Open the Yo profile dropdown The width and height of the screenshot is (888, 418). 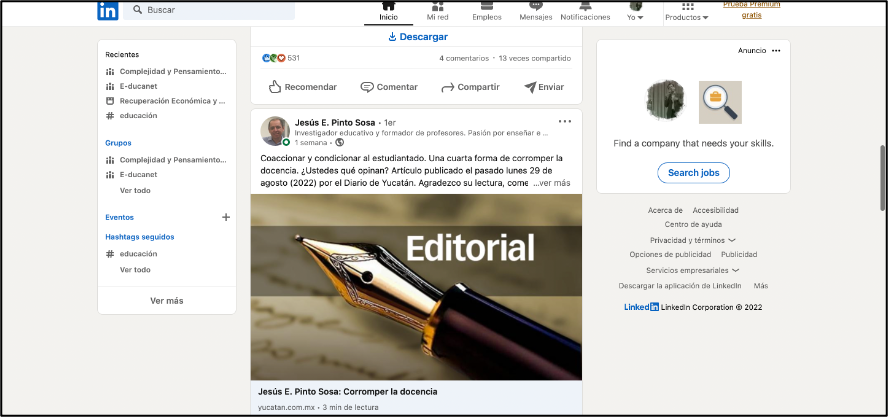(636, 12)
